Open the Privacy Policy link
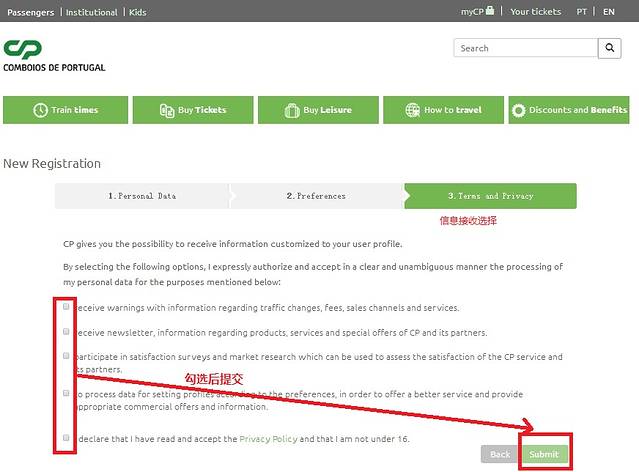Screen dimensions: 639x472 [x=266, y=439]
